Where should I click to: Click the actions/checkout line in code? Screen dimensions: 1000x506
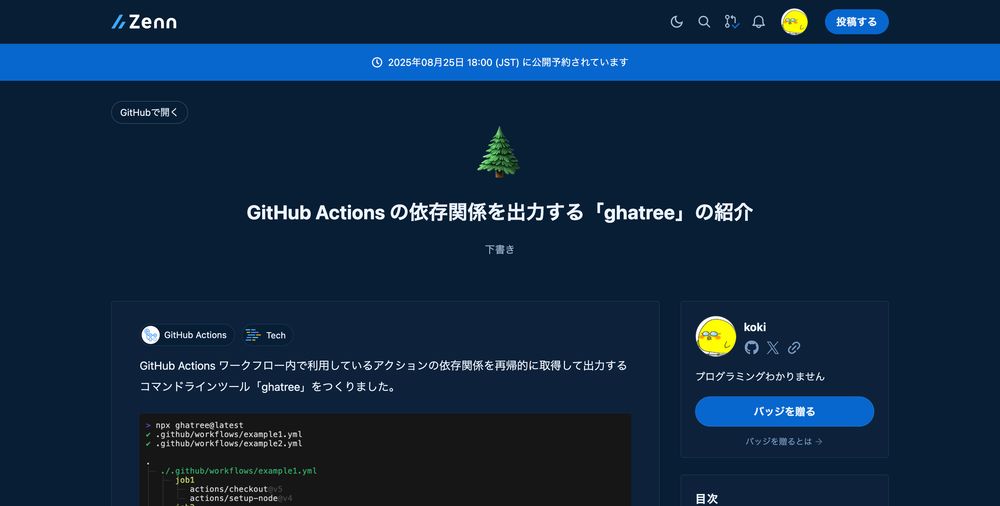point(236,489)
